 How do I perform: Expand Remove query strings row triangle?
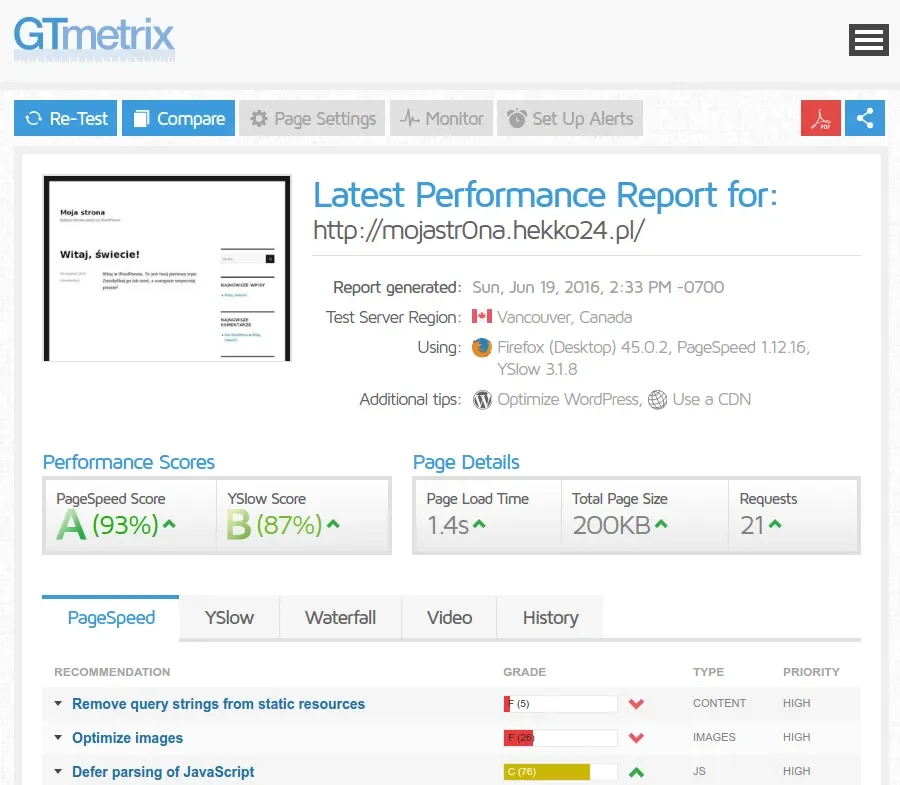pyautogui.click(x=58, y=704)
